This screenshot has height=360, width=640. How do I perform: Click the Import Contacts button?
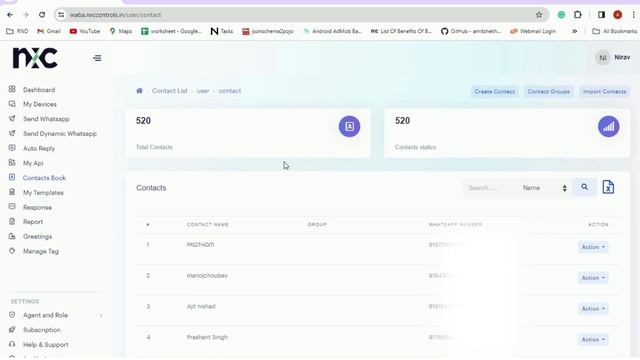click(x=604, y=91)
